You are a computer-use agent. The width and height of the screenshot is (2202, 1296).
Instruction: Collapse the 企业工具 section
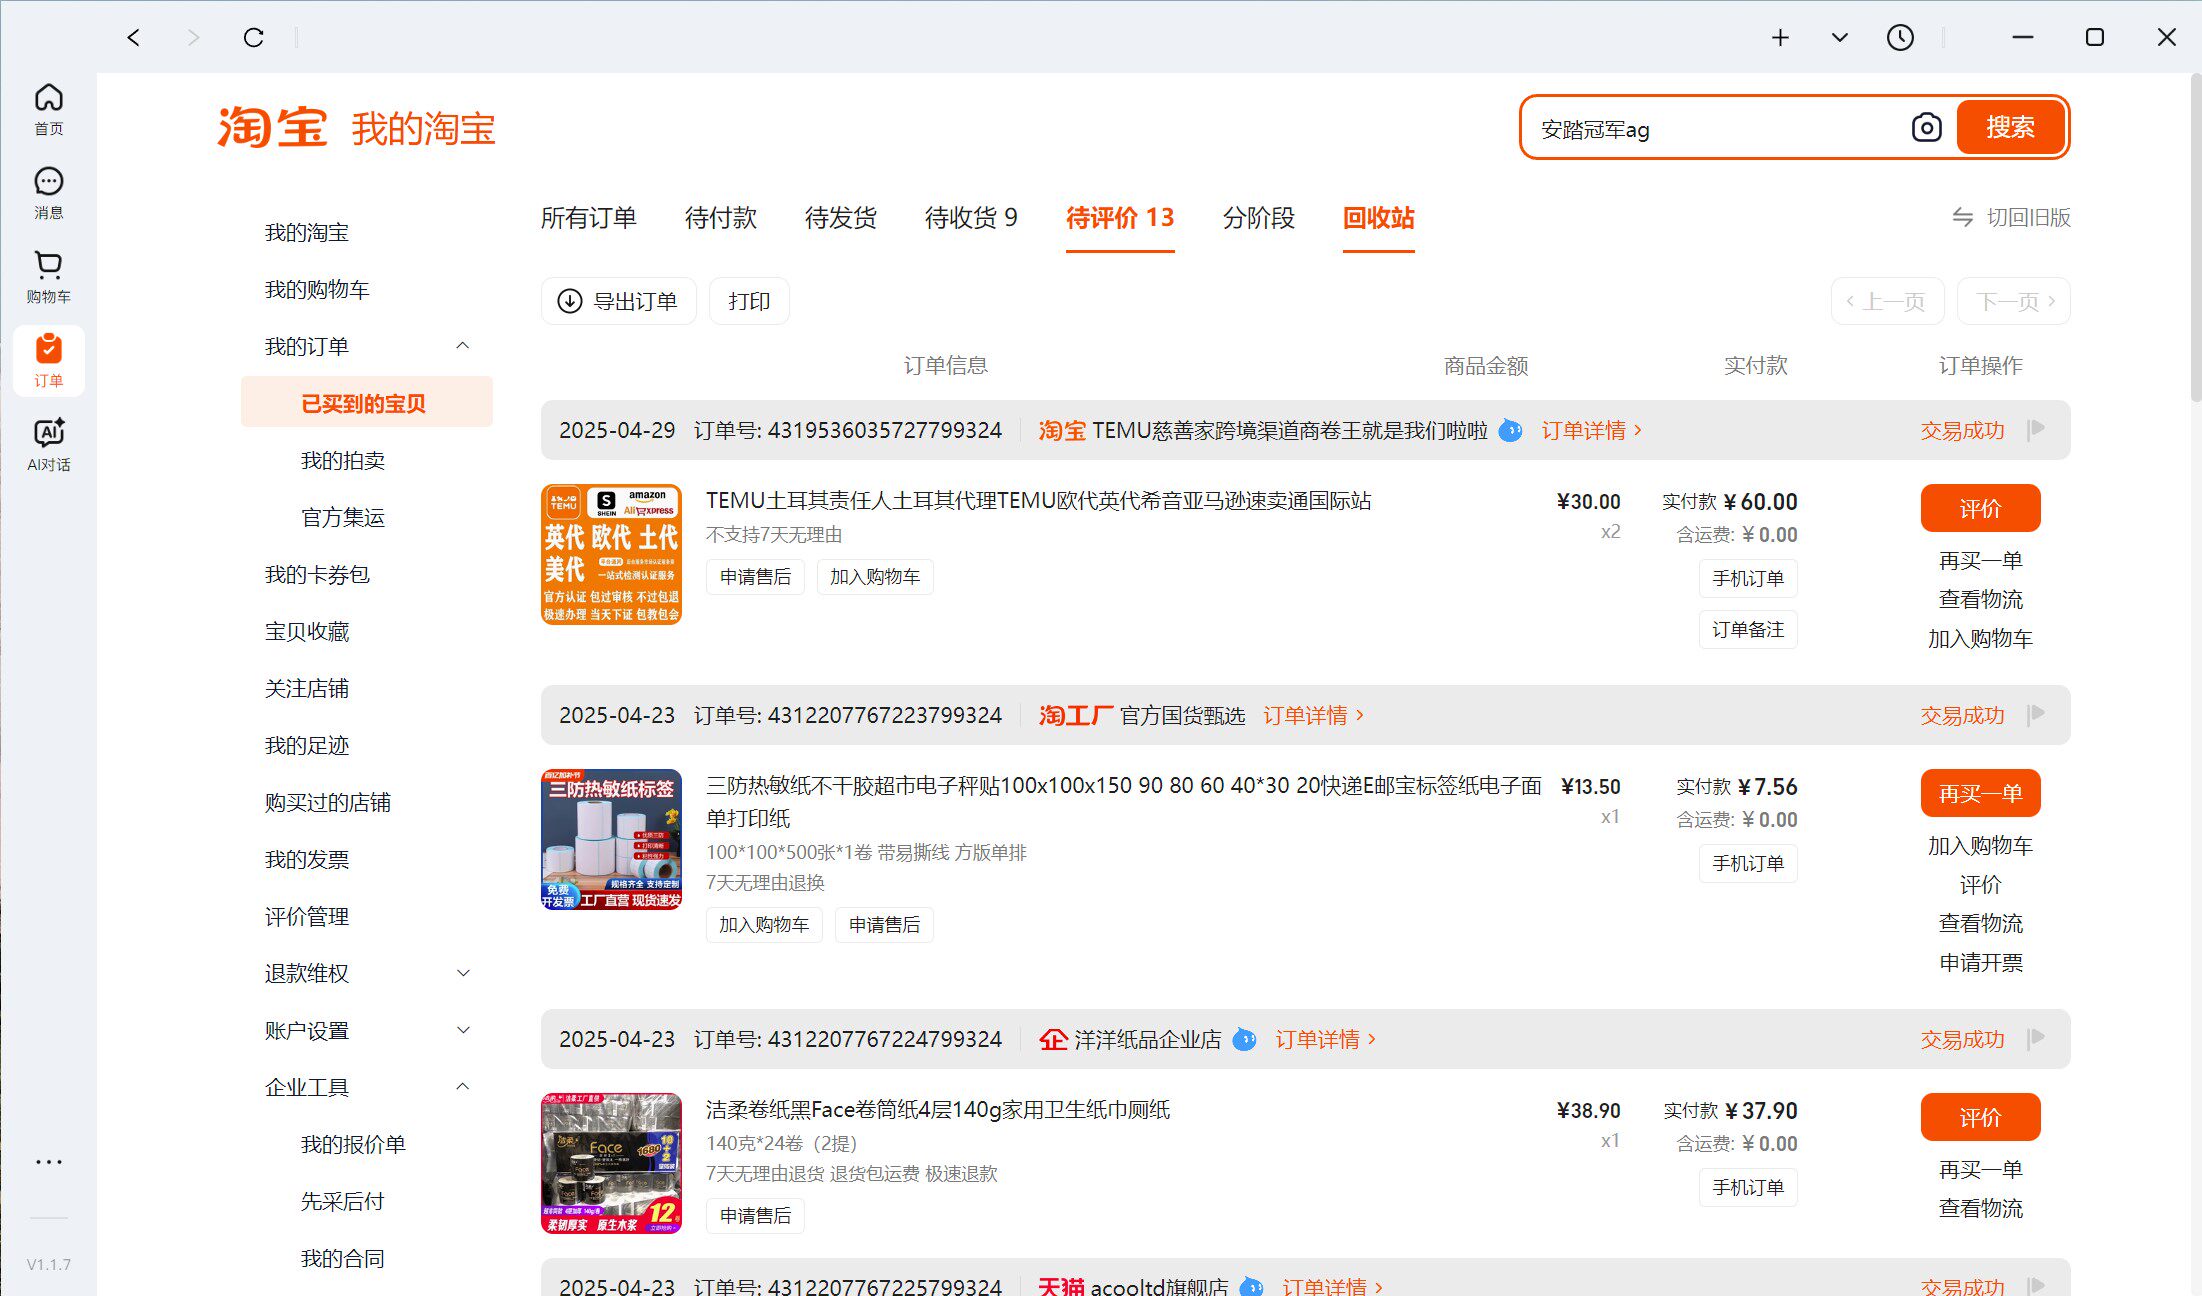(463, 1087)
